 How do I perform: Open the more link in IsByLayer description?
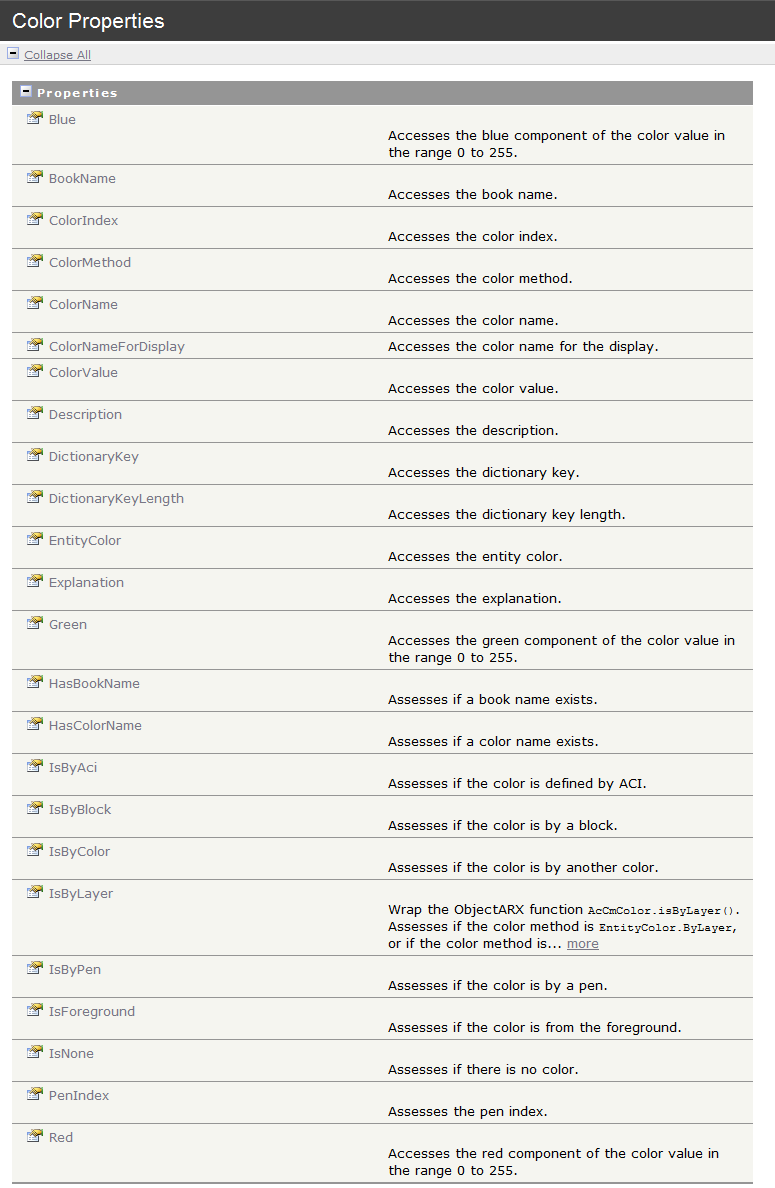click(x=582, y=944)
